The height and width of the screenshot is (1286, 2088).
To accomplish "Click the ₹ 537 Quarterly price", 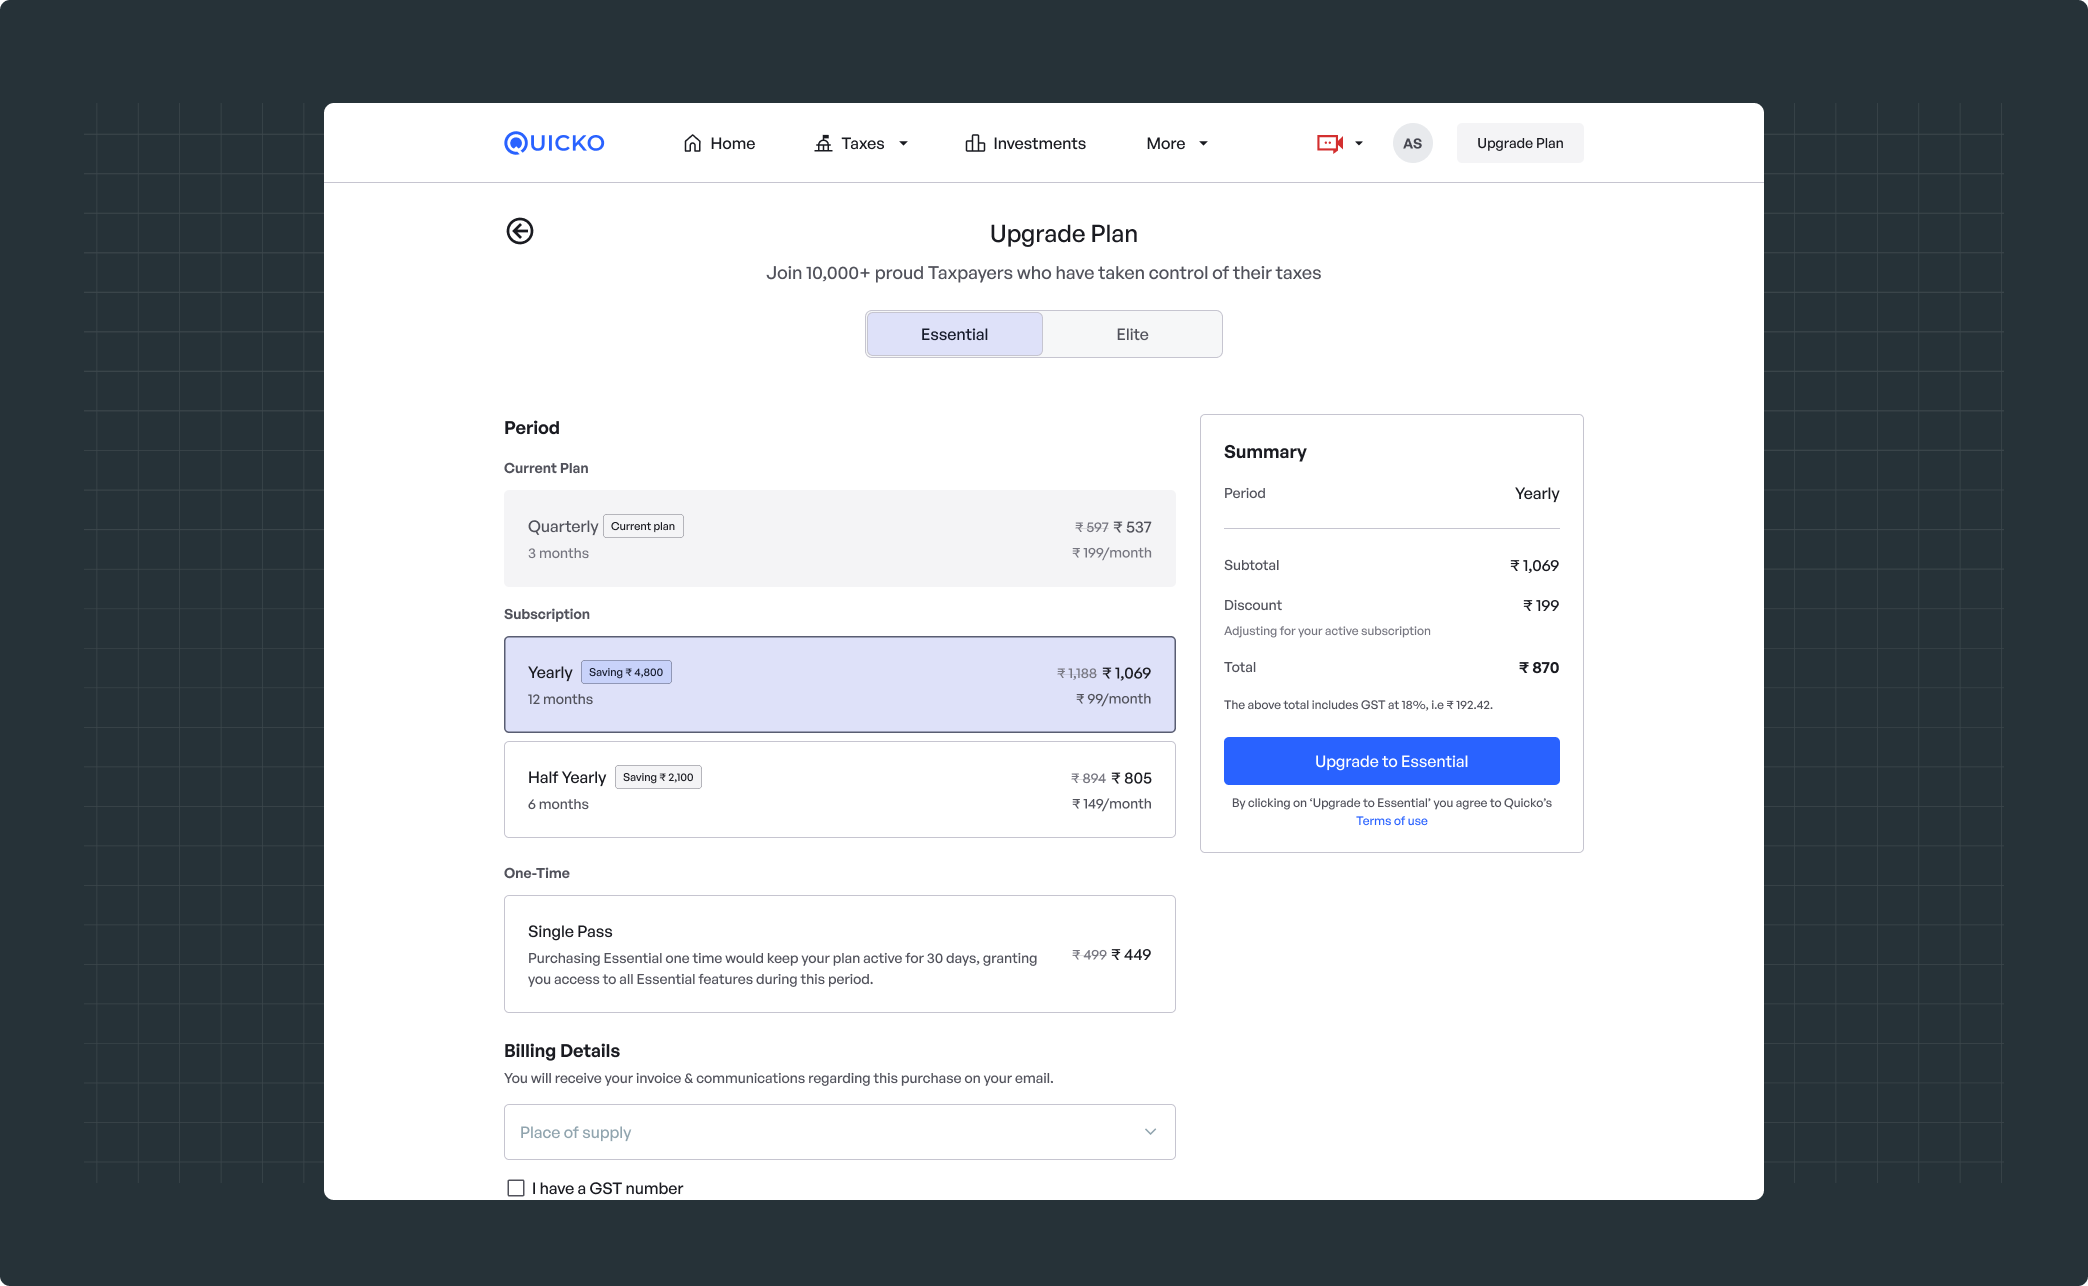I will point(1132,527).
